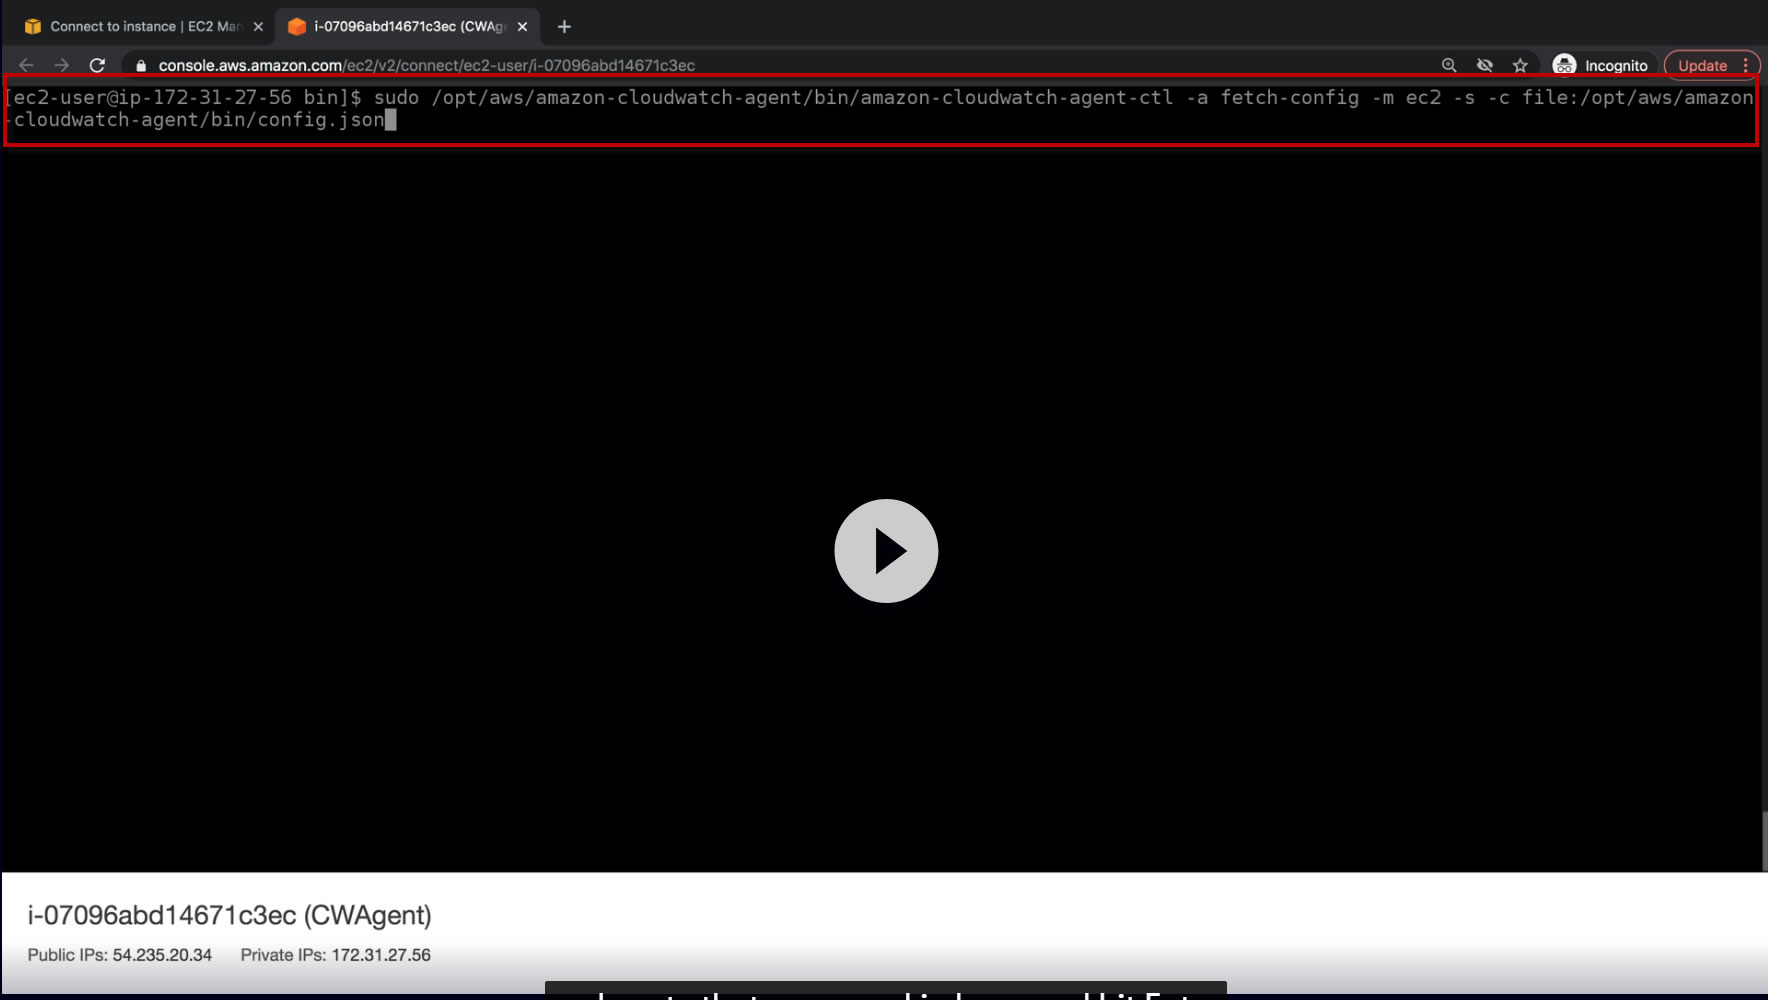This screenshot has height=1000, width=1768.
Task: Click the browser forward arrow
Action: pos(62,65)
